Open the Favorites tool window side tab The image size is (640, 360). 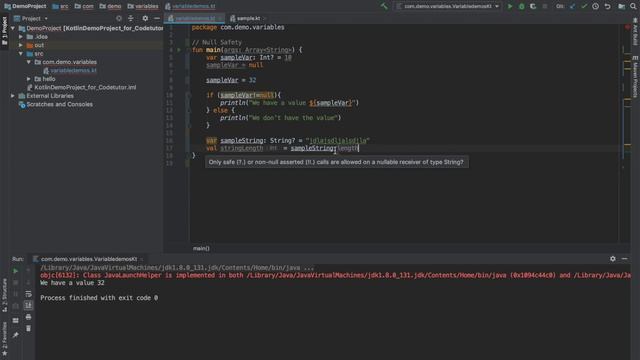[4, 339]
